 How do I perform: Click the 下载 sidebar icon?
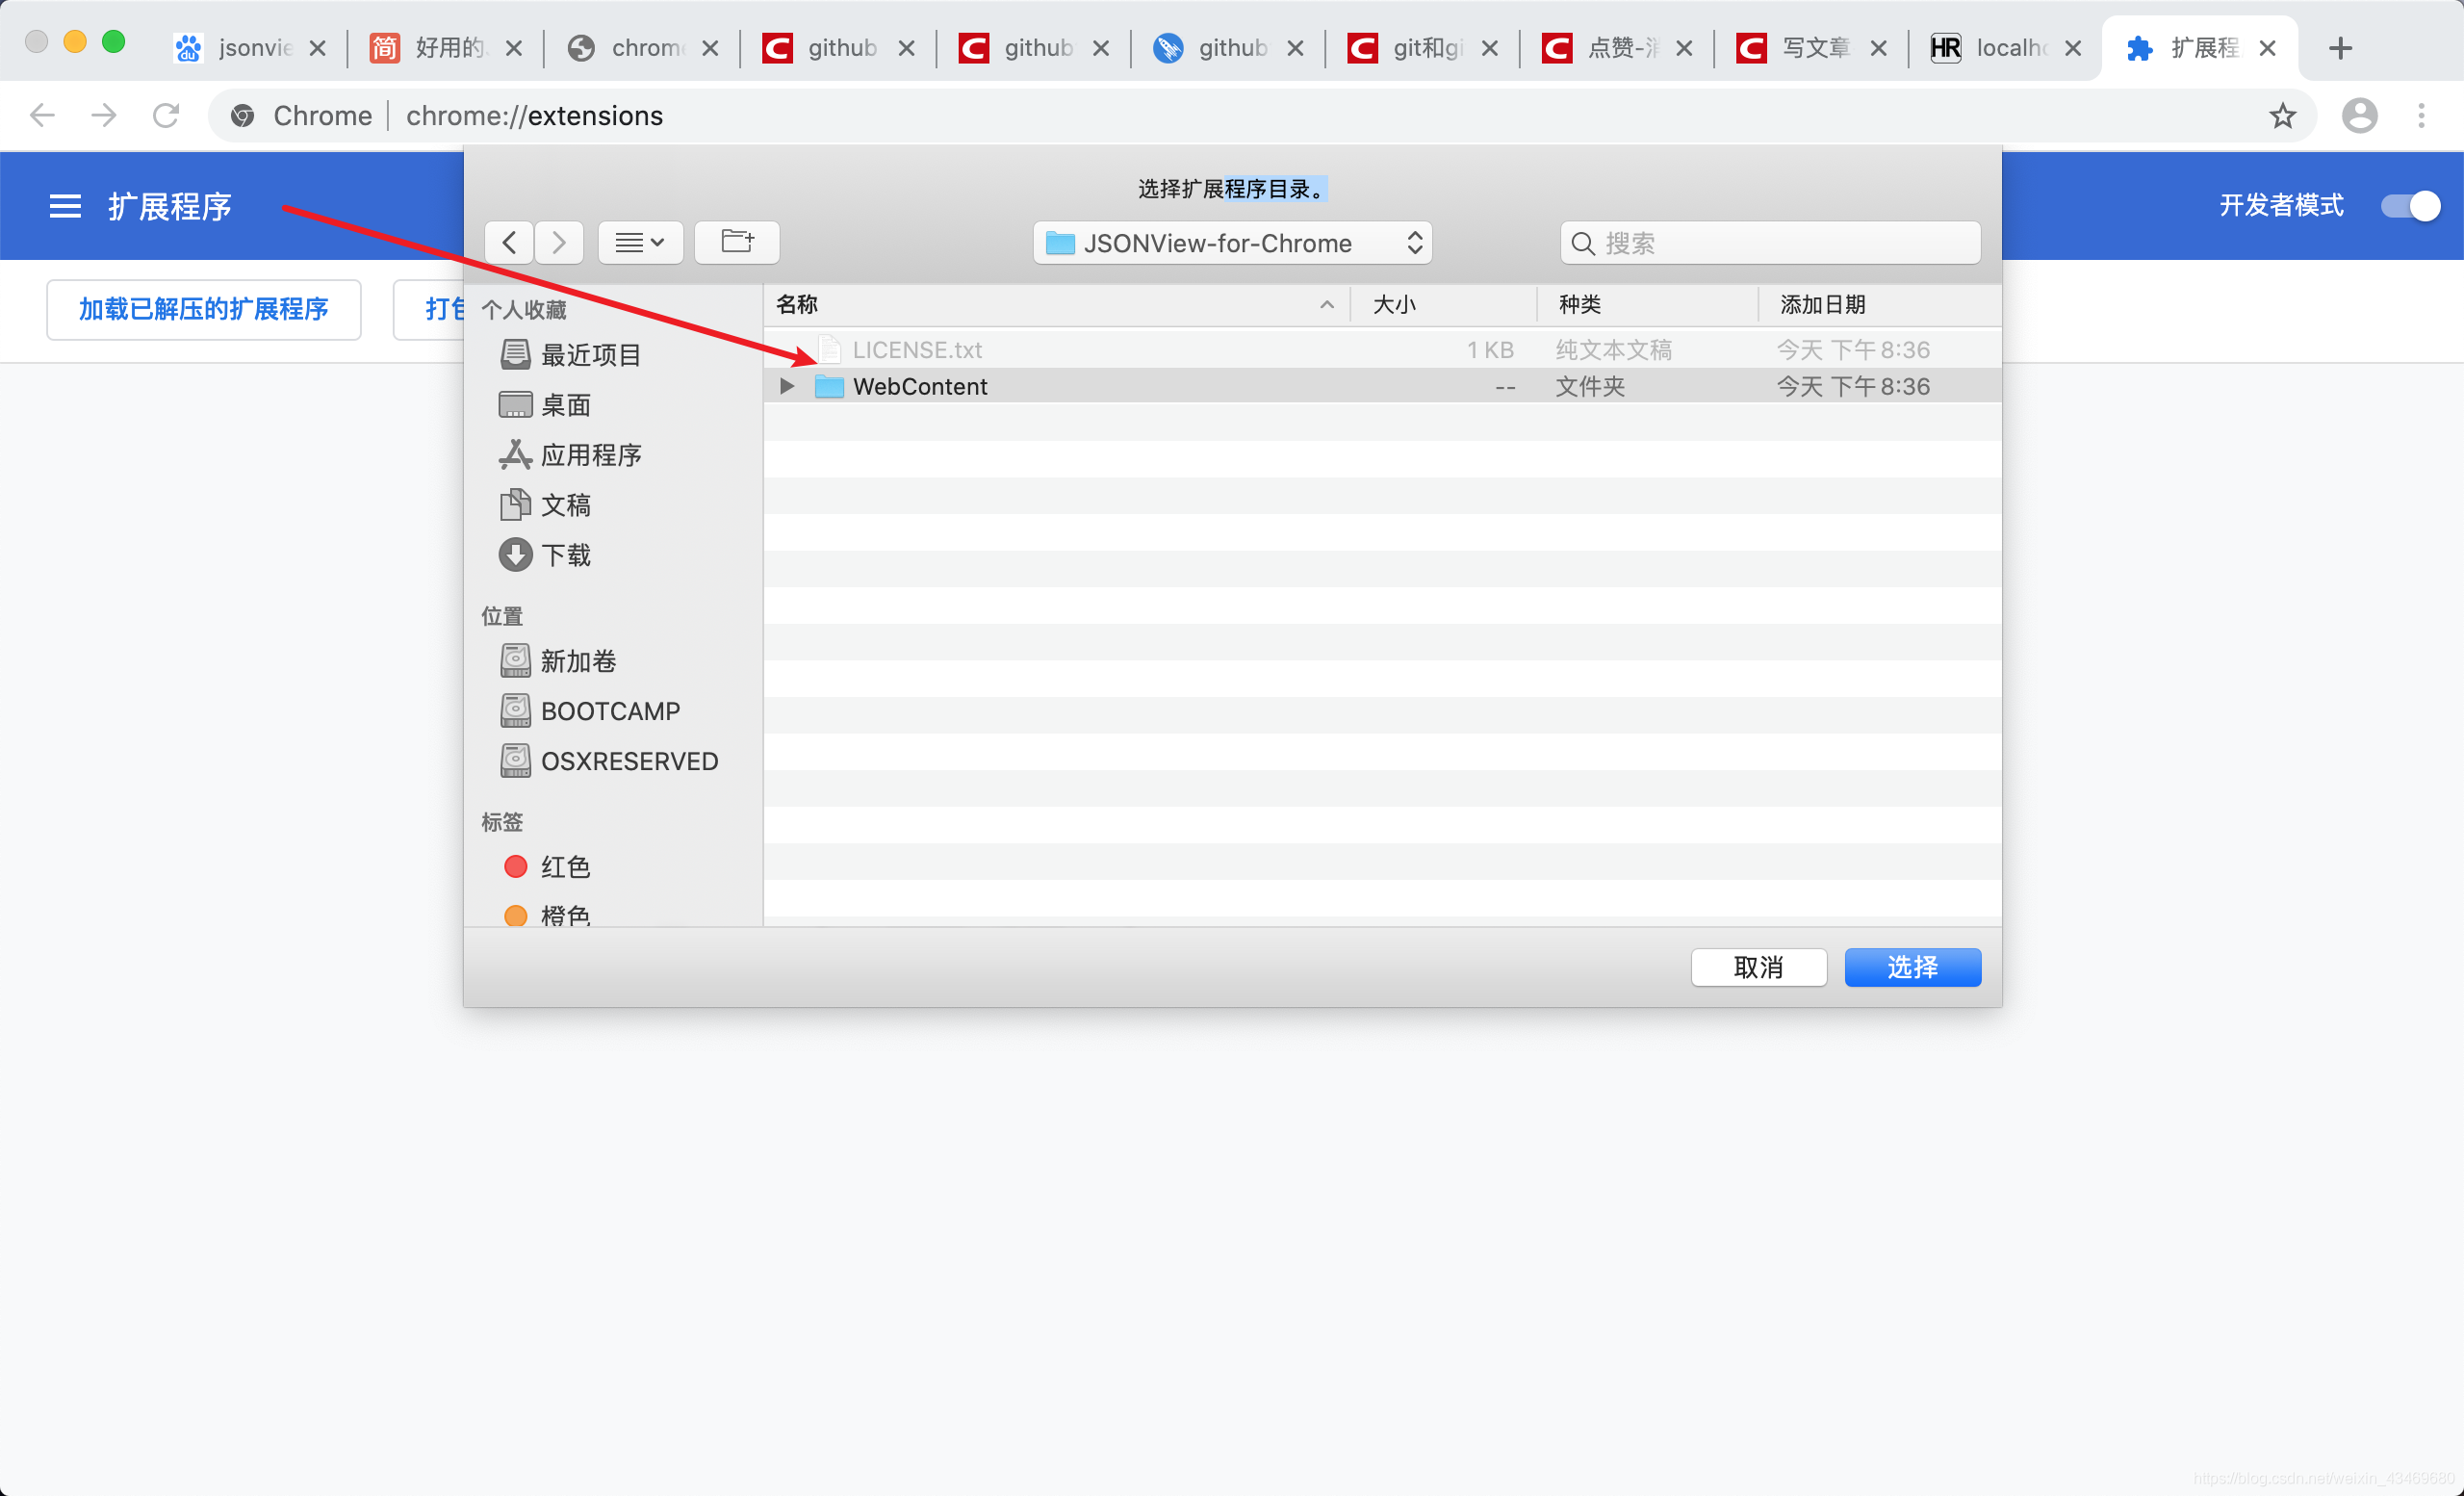(x=515, y=554)
